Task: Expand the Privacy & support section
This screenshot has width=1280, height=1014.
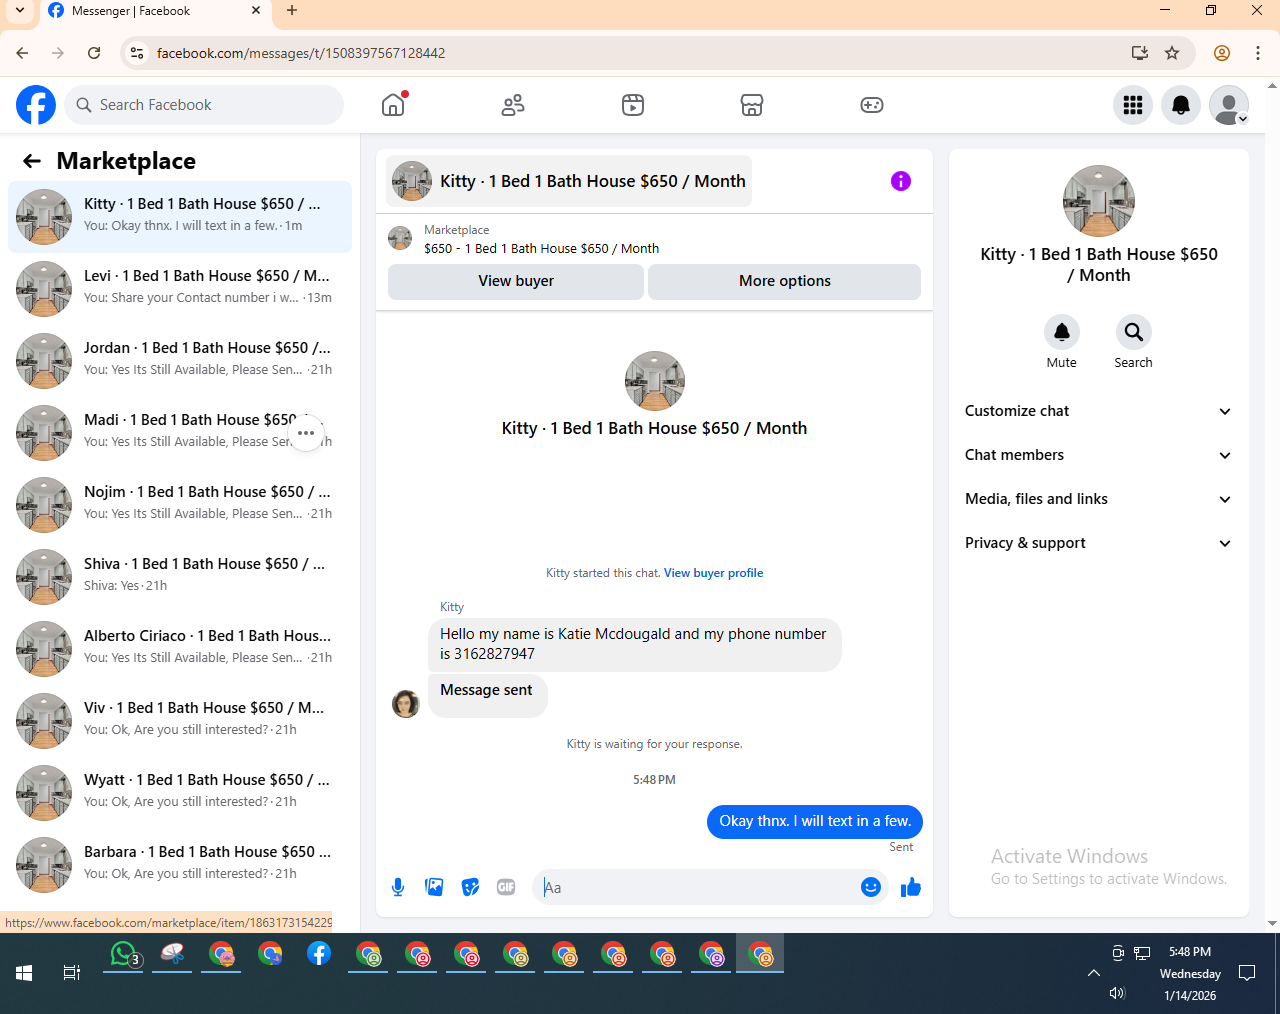Action: pyautogui.click(x=1098, y=543)
